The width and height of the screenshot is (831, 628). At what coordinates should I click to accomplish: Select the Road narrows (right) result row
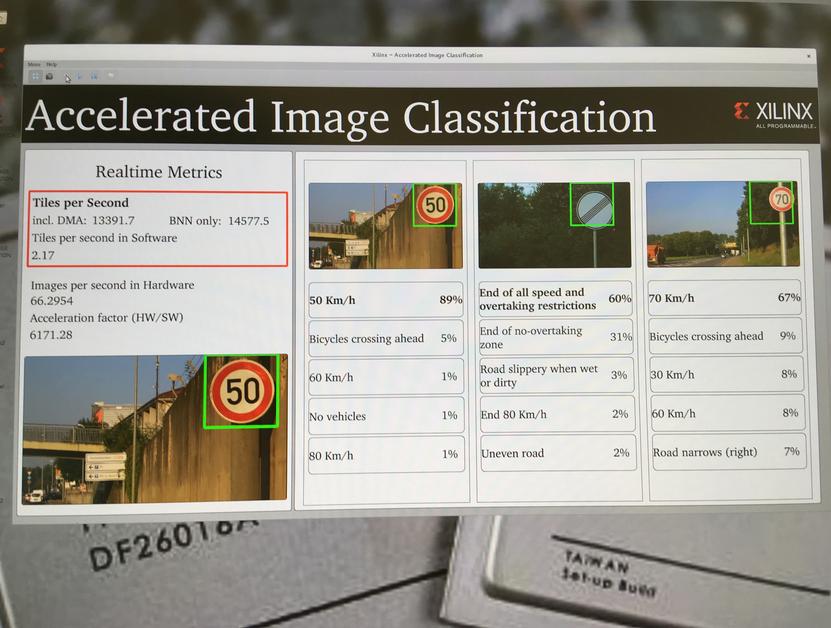click(729, 452)
